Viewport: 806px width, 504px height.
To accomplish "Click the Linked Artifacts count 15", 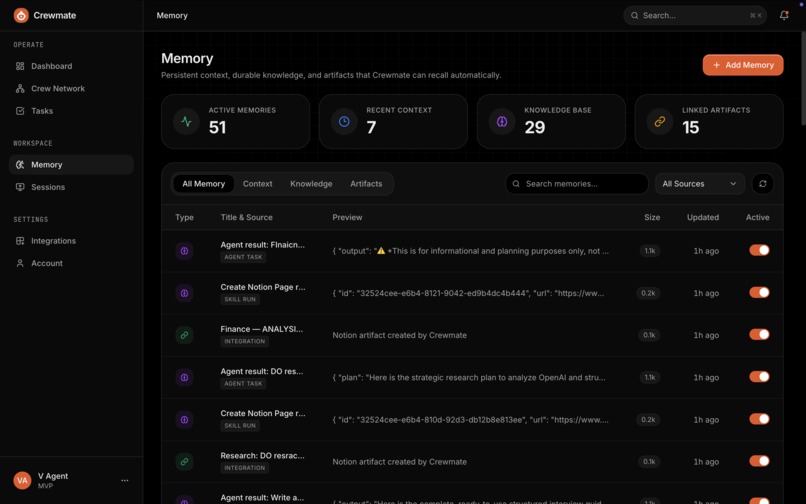I will [690, 128].
